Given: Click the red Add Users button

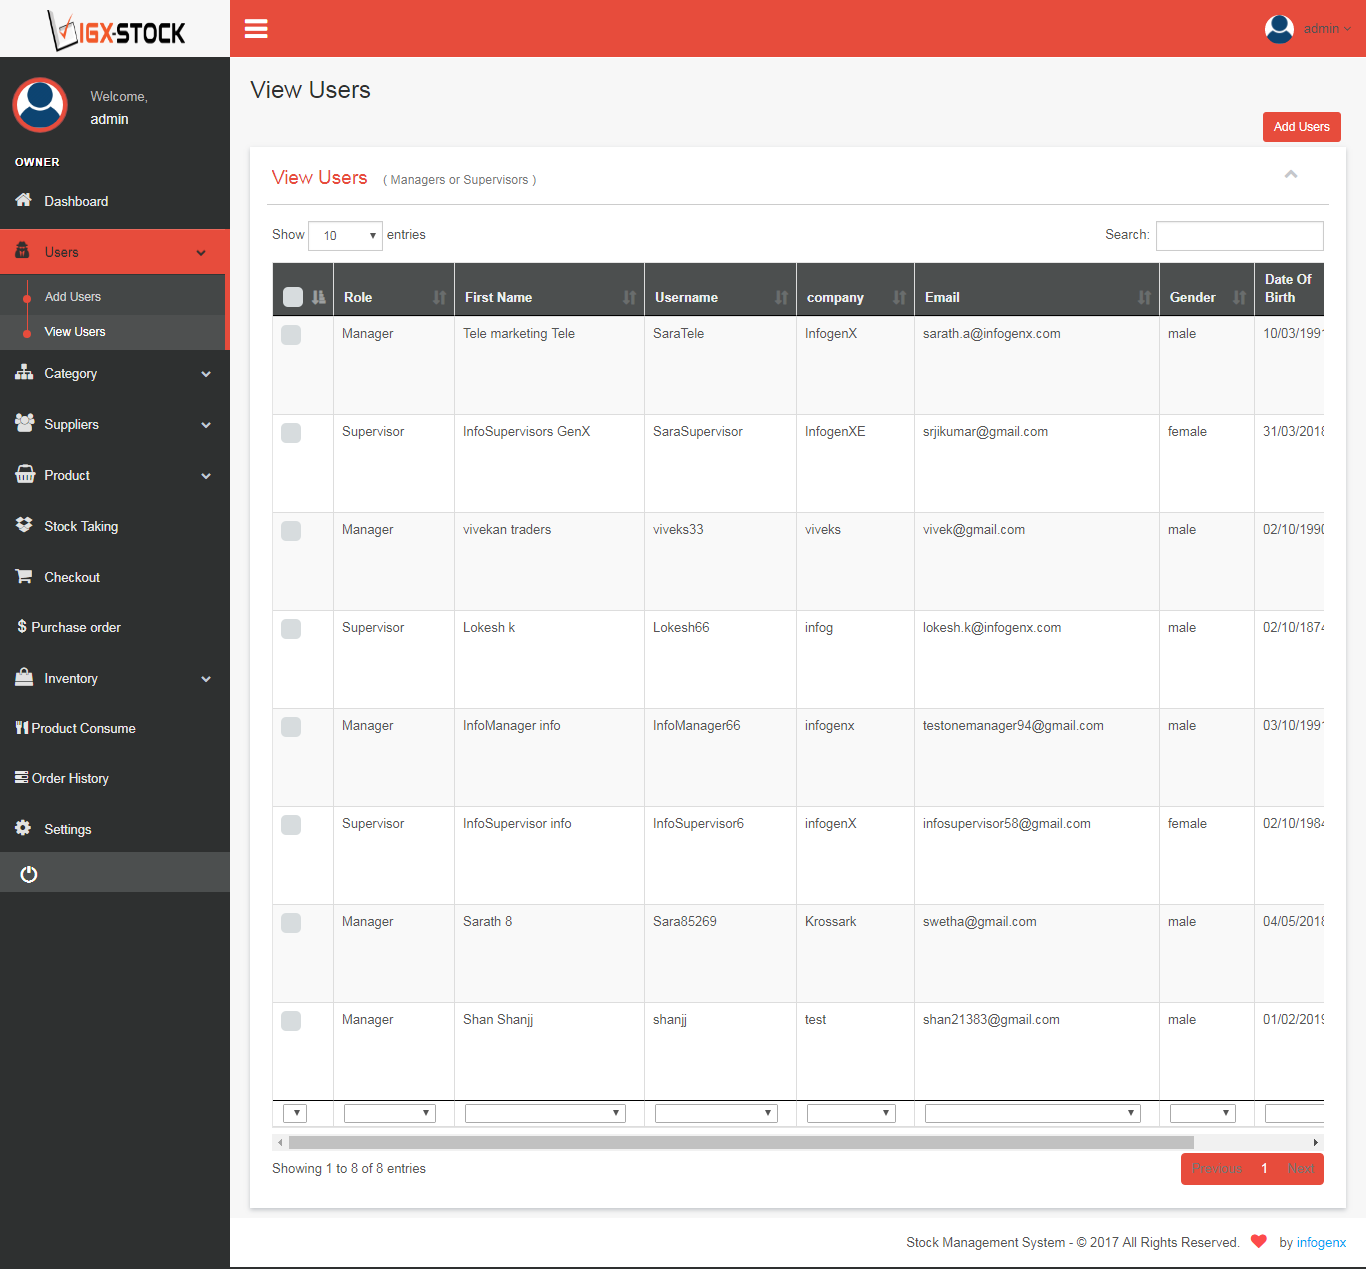Looking at the screenshot, I should click(1301, 127).
